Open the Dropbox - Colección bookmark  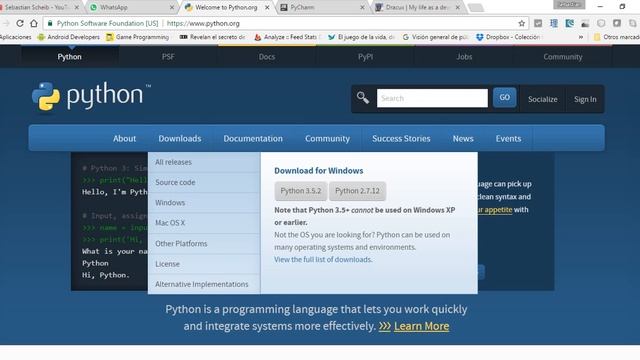point(509,37)
